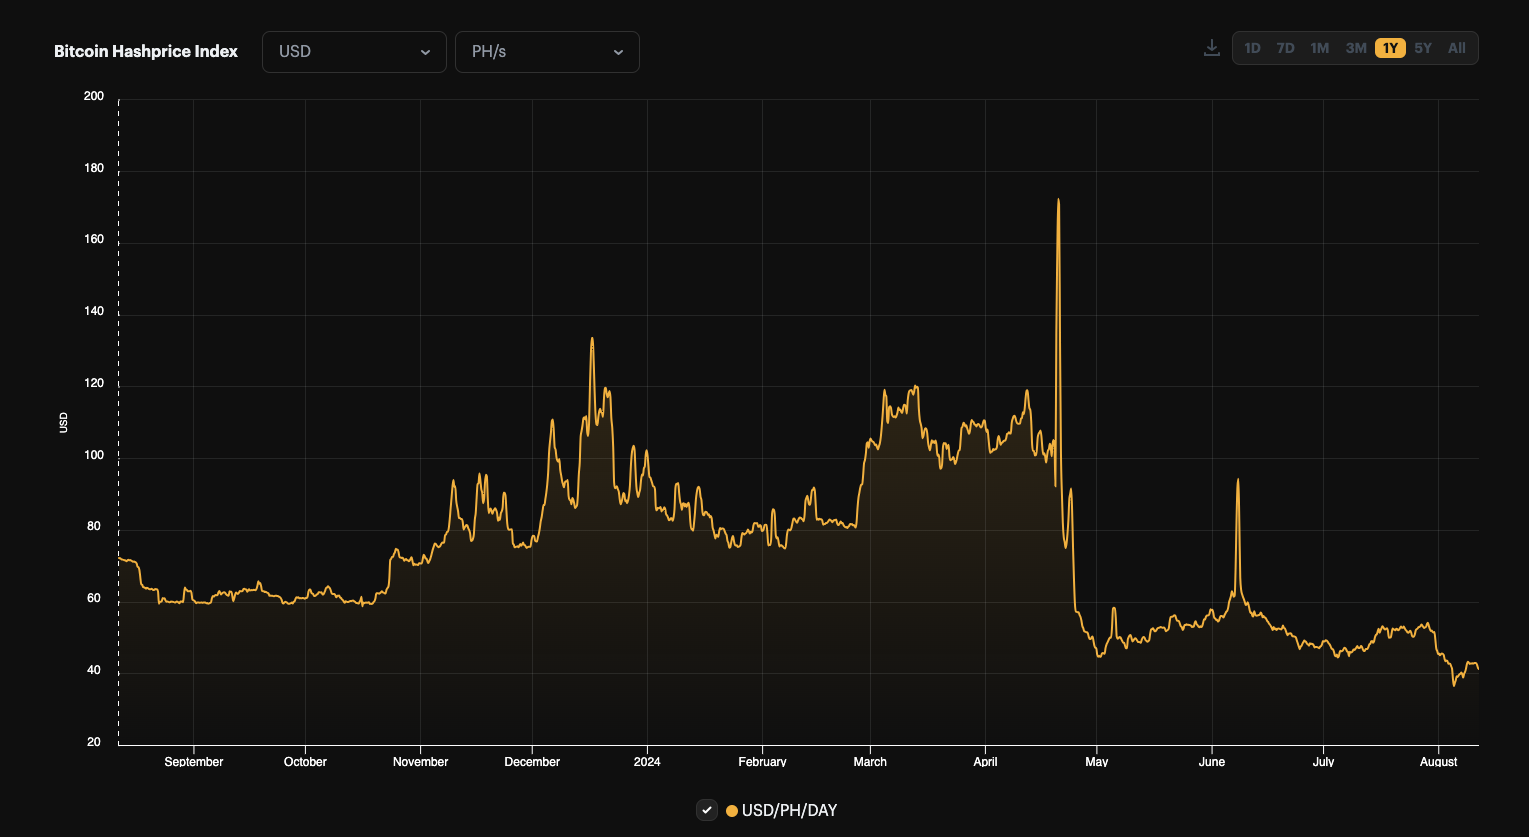Expand the PH/s unit dropdown
The width and height of the screenshot is (1529, 837).
(547, 52)
